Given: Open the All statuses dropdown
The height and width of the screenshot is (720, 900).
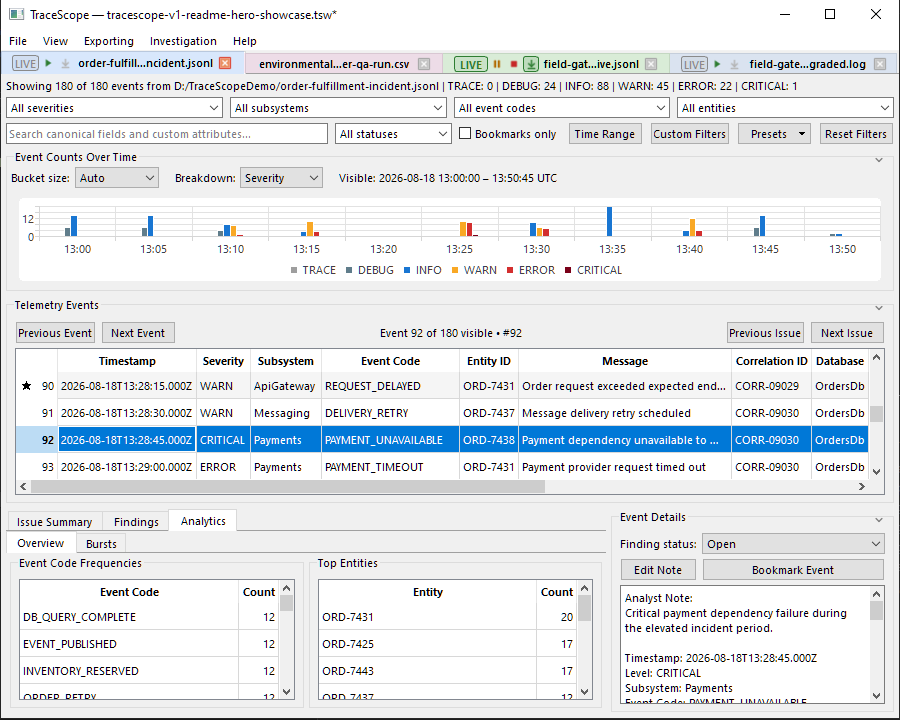Looking at the screenshot, I should pyautogui.click(x=393, y=134).
